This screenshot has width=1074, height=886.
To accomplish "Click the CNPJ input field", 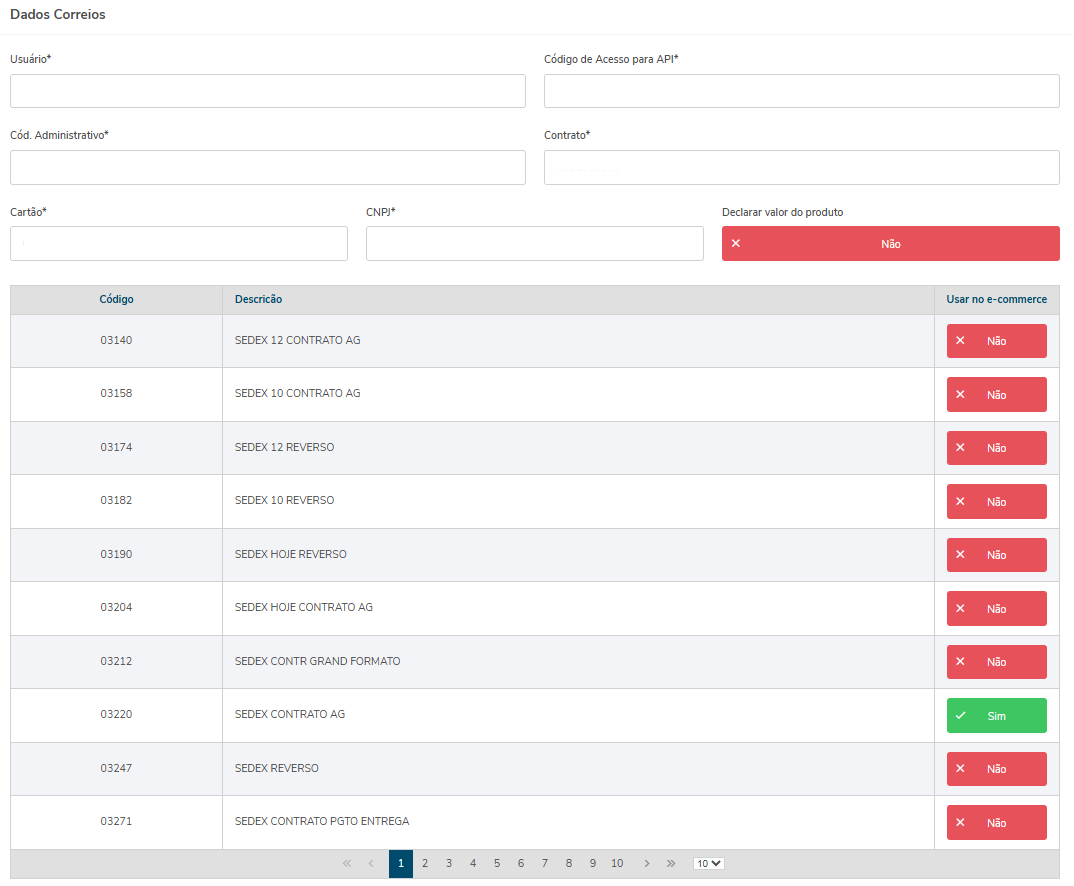I will click(x=534, y=244).
